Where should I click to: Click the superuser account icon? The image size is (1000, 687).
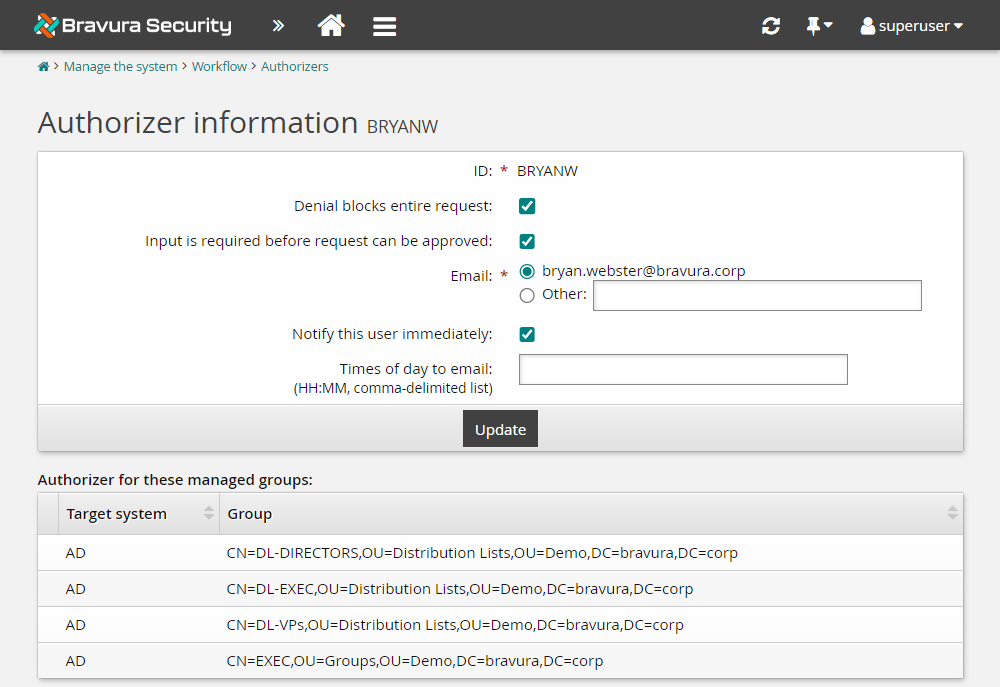point(867,26)
